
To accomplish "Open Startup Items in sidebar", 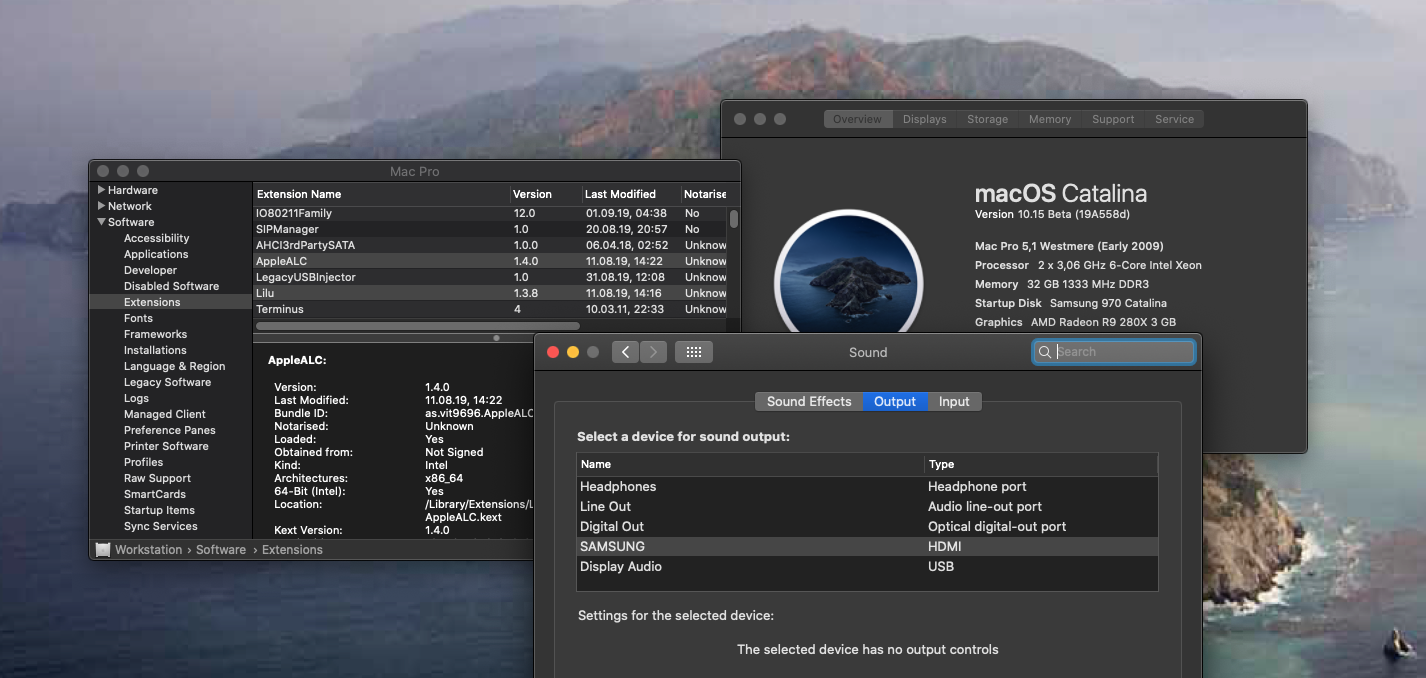I will click(x=159, y=510).
